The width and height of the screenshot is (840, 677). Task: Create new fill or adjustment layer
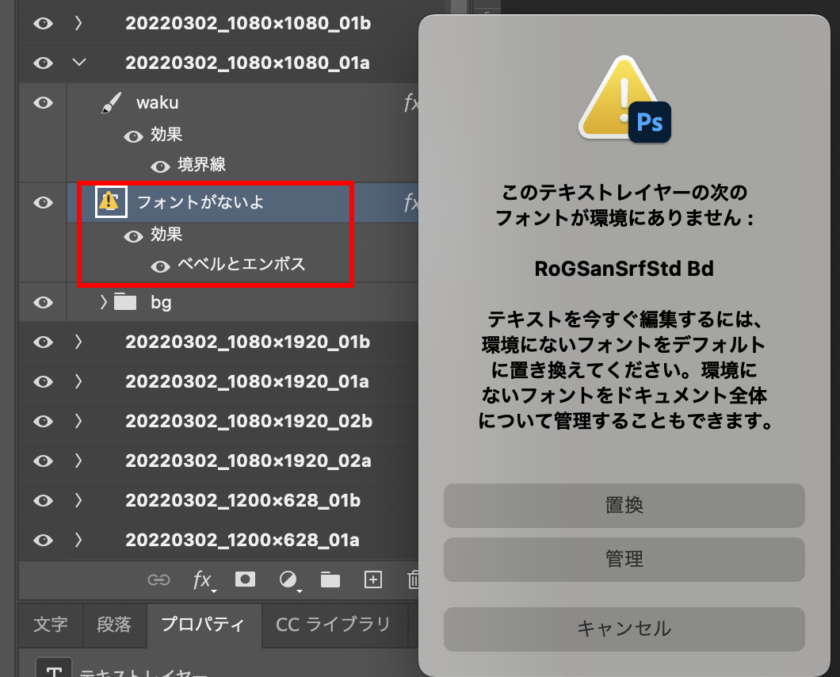tap(288, 579)
